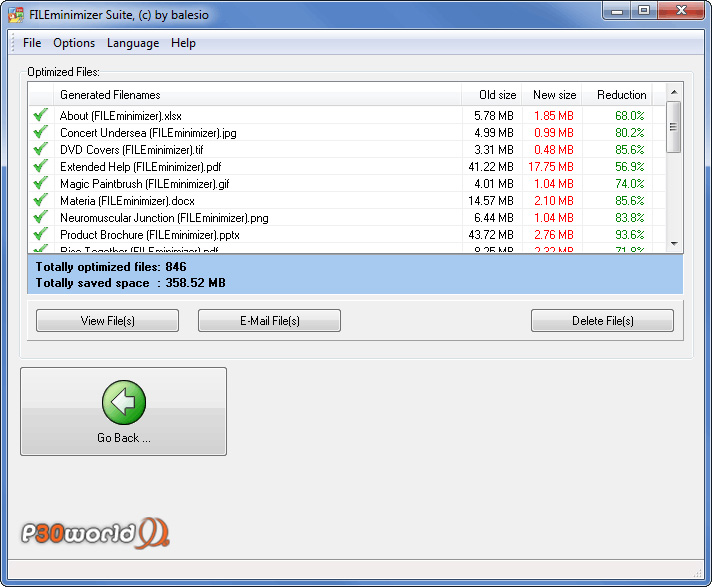Viewport: 712px width, 587px height.
Task: Click the 41.22 MB old size value
Action: point(491,167)
